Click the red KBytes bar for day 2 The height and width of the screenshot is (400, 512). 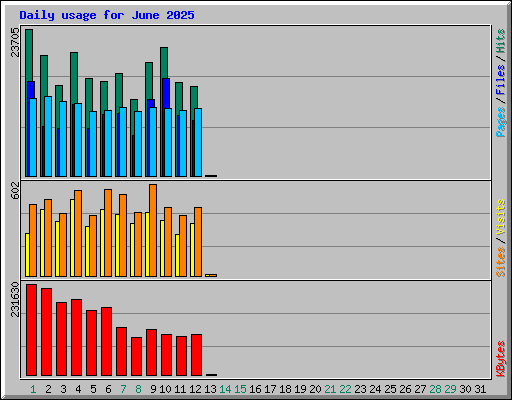(46, 332)
